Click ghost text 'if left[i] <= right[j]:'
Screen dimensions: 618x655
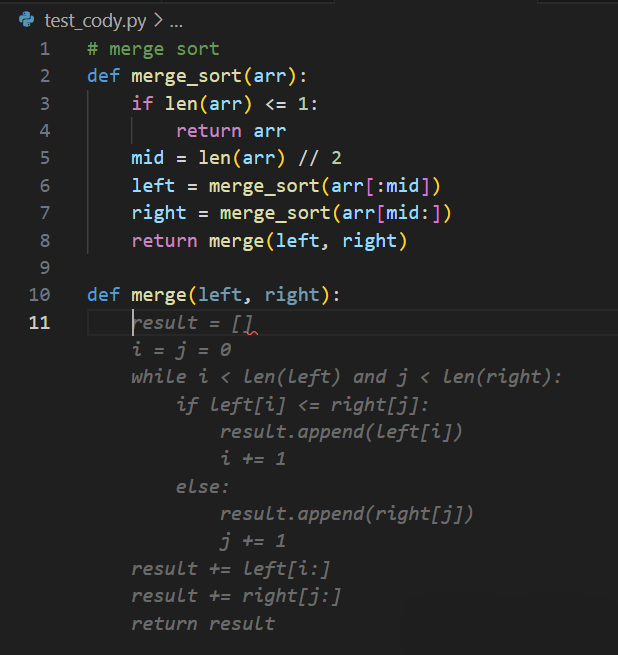click(303, 404)
